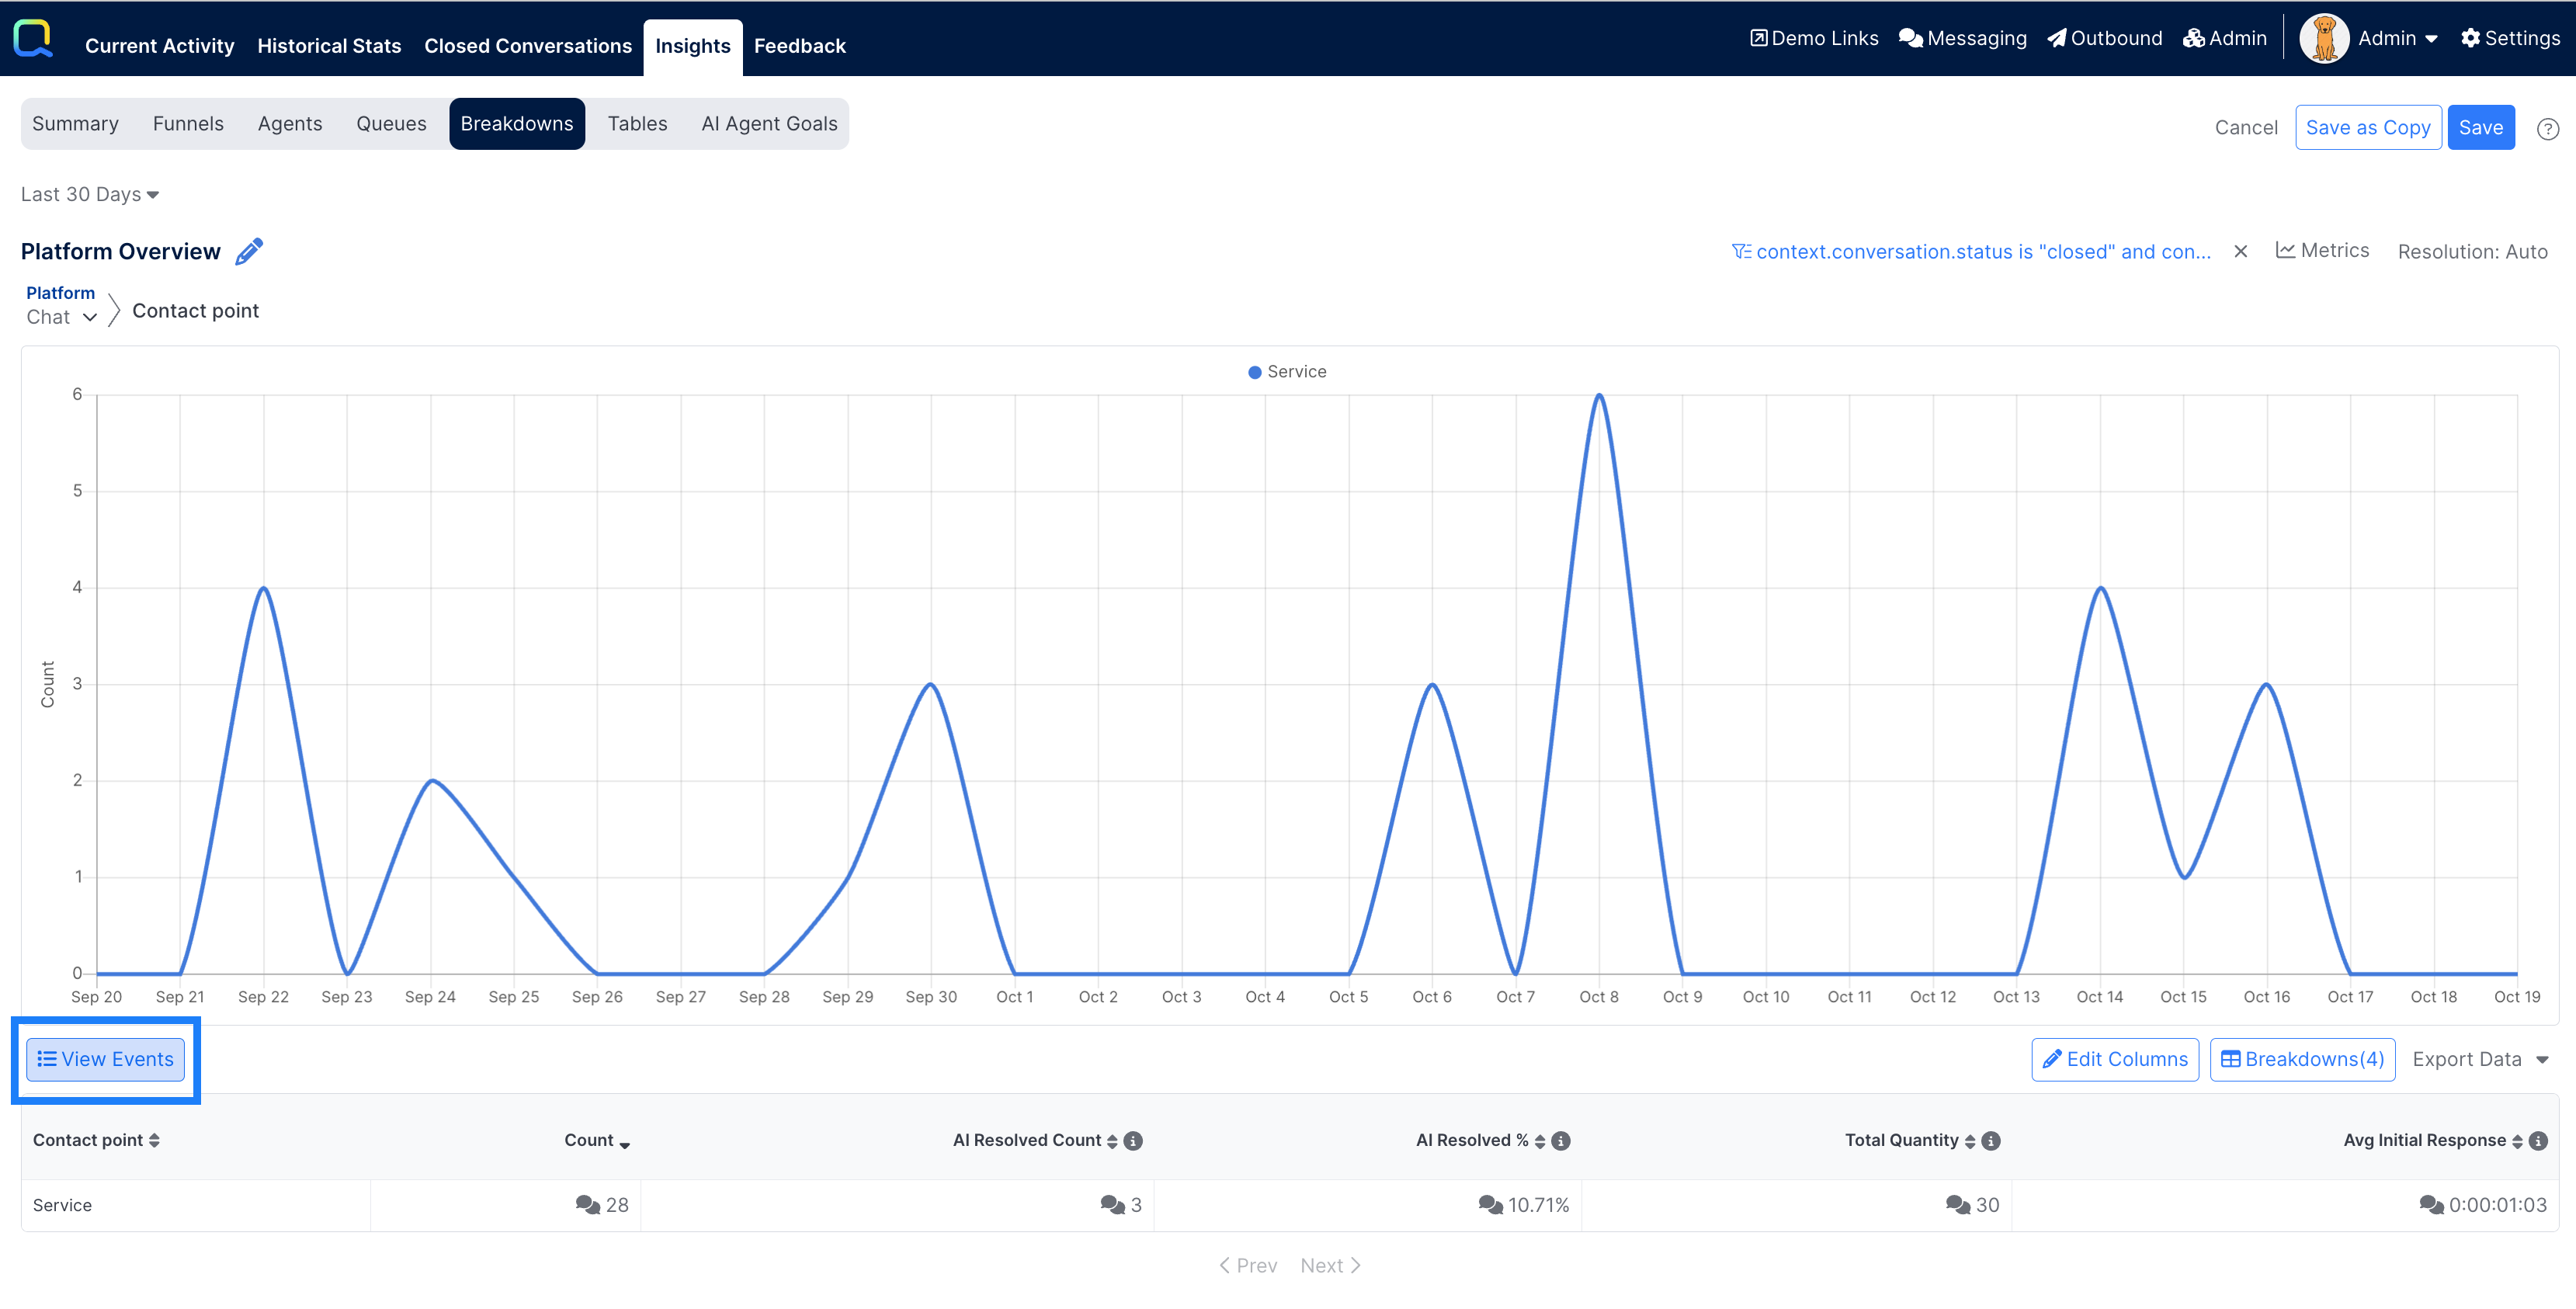Viewport: 2576px width, 1309px height.
Task: Click the Avg Initial Response info icon
Action: (2538, 1141)
